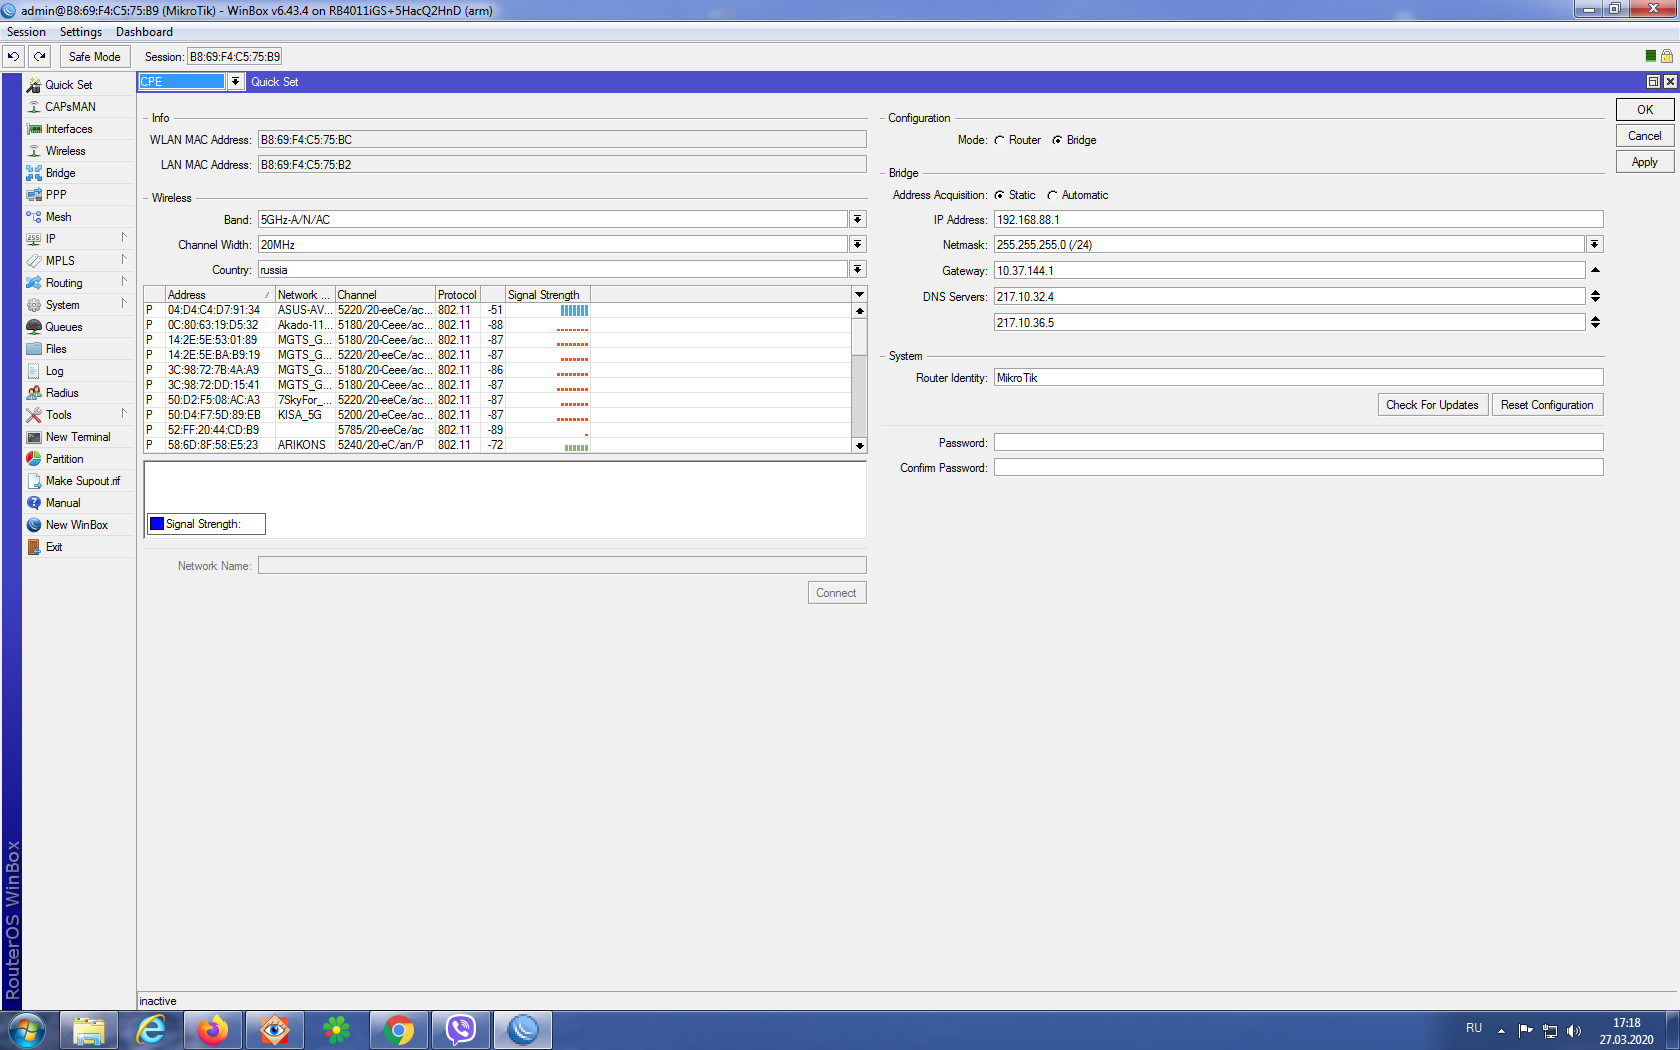1680x1050 pixels.
Task: Sort by the Signal Strength column header
Action: click(x=547, y=294)
